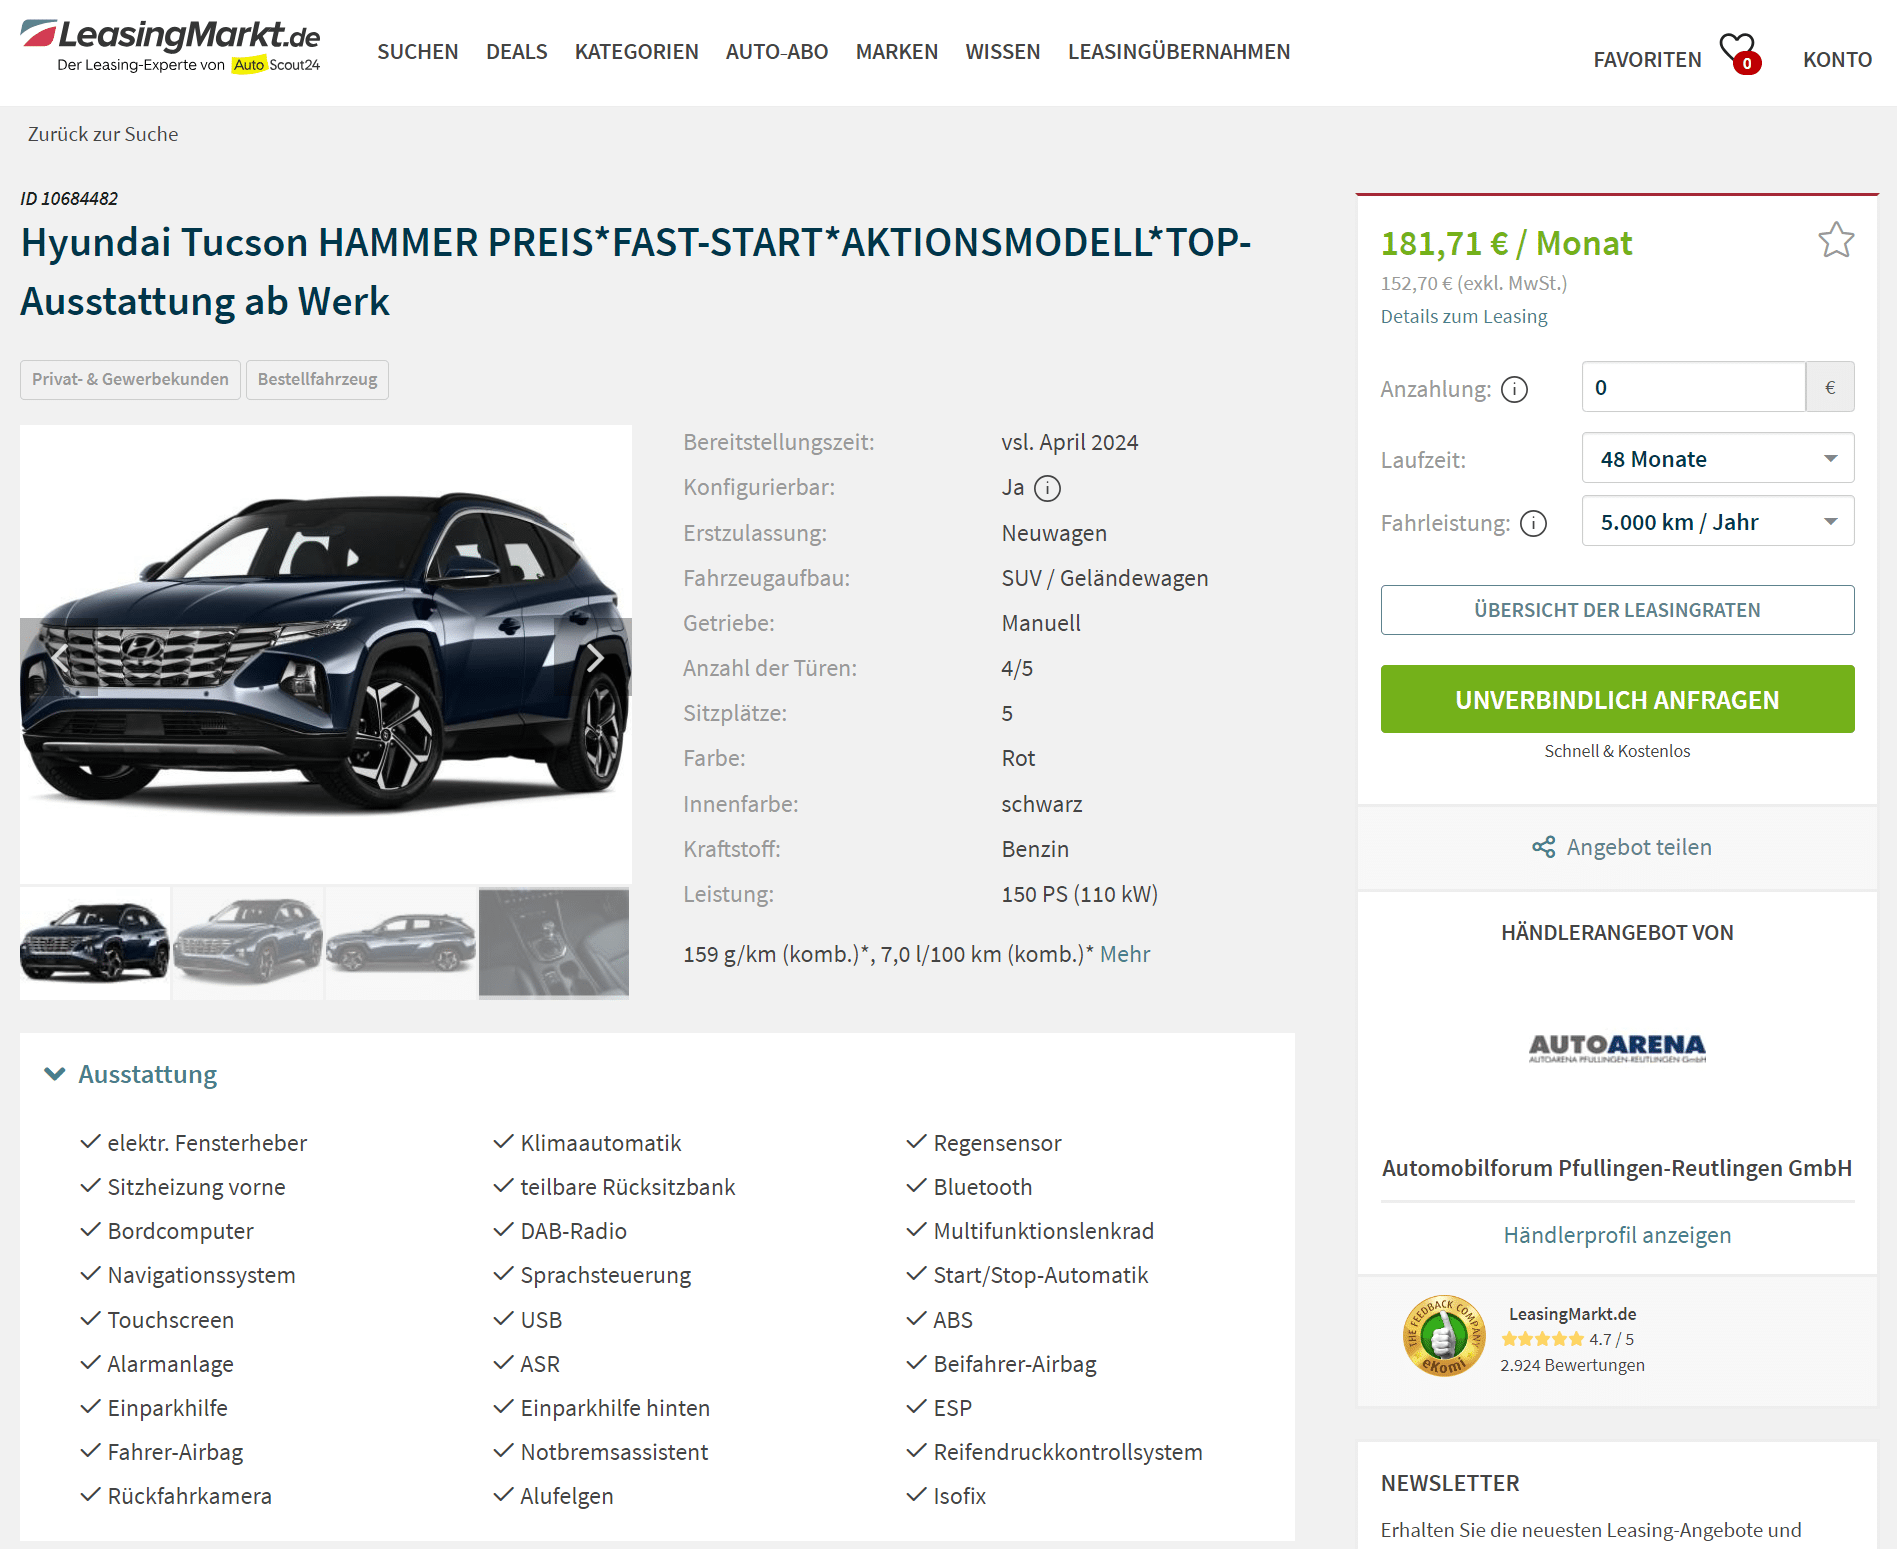The width and height of the screenshot is (1897, 1549).
Task: Collapse the Ausstattung section
Action: pos(131,1074)
